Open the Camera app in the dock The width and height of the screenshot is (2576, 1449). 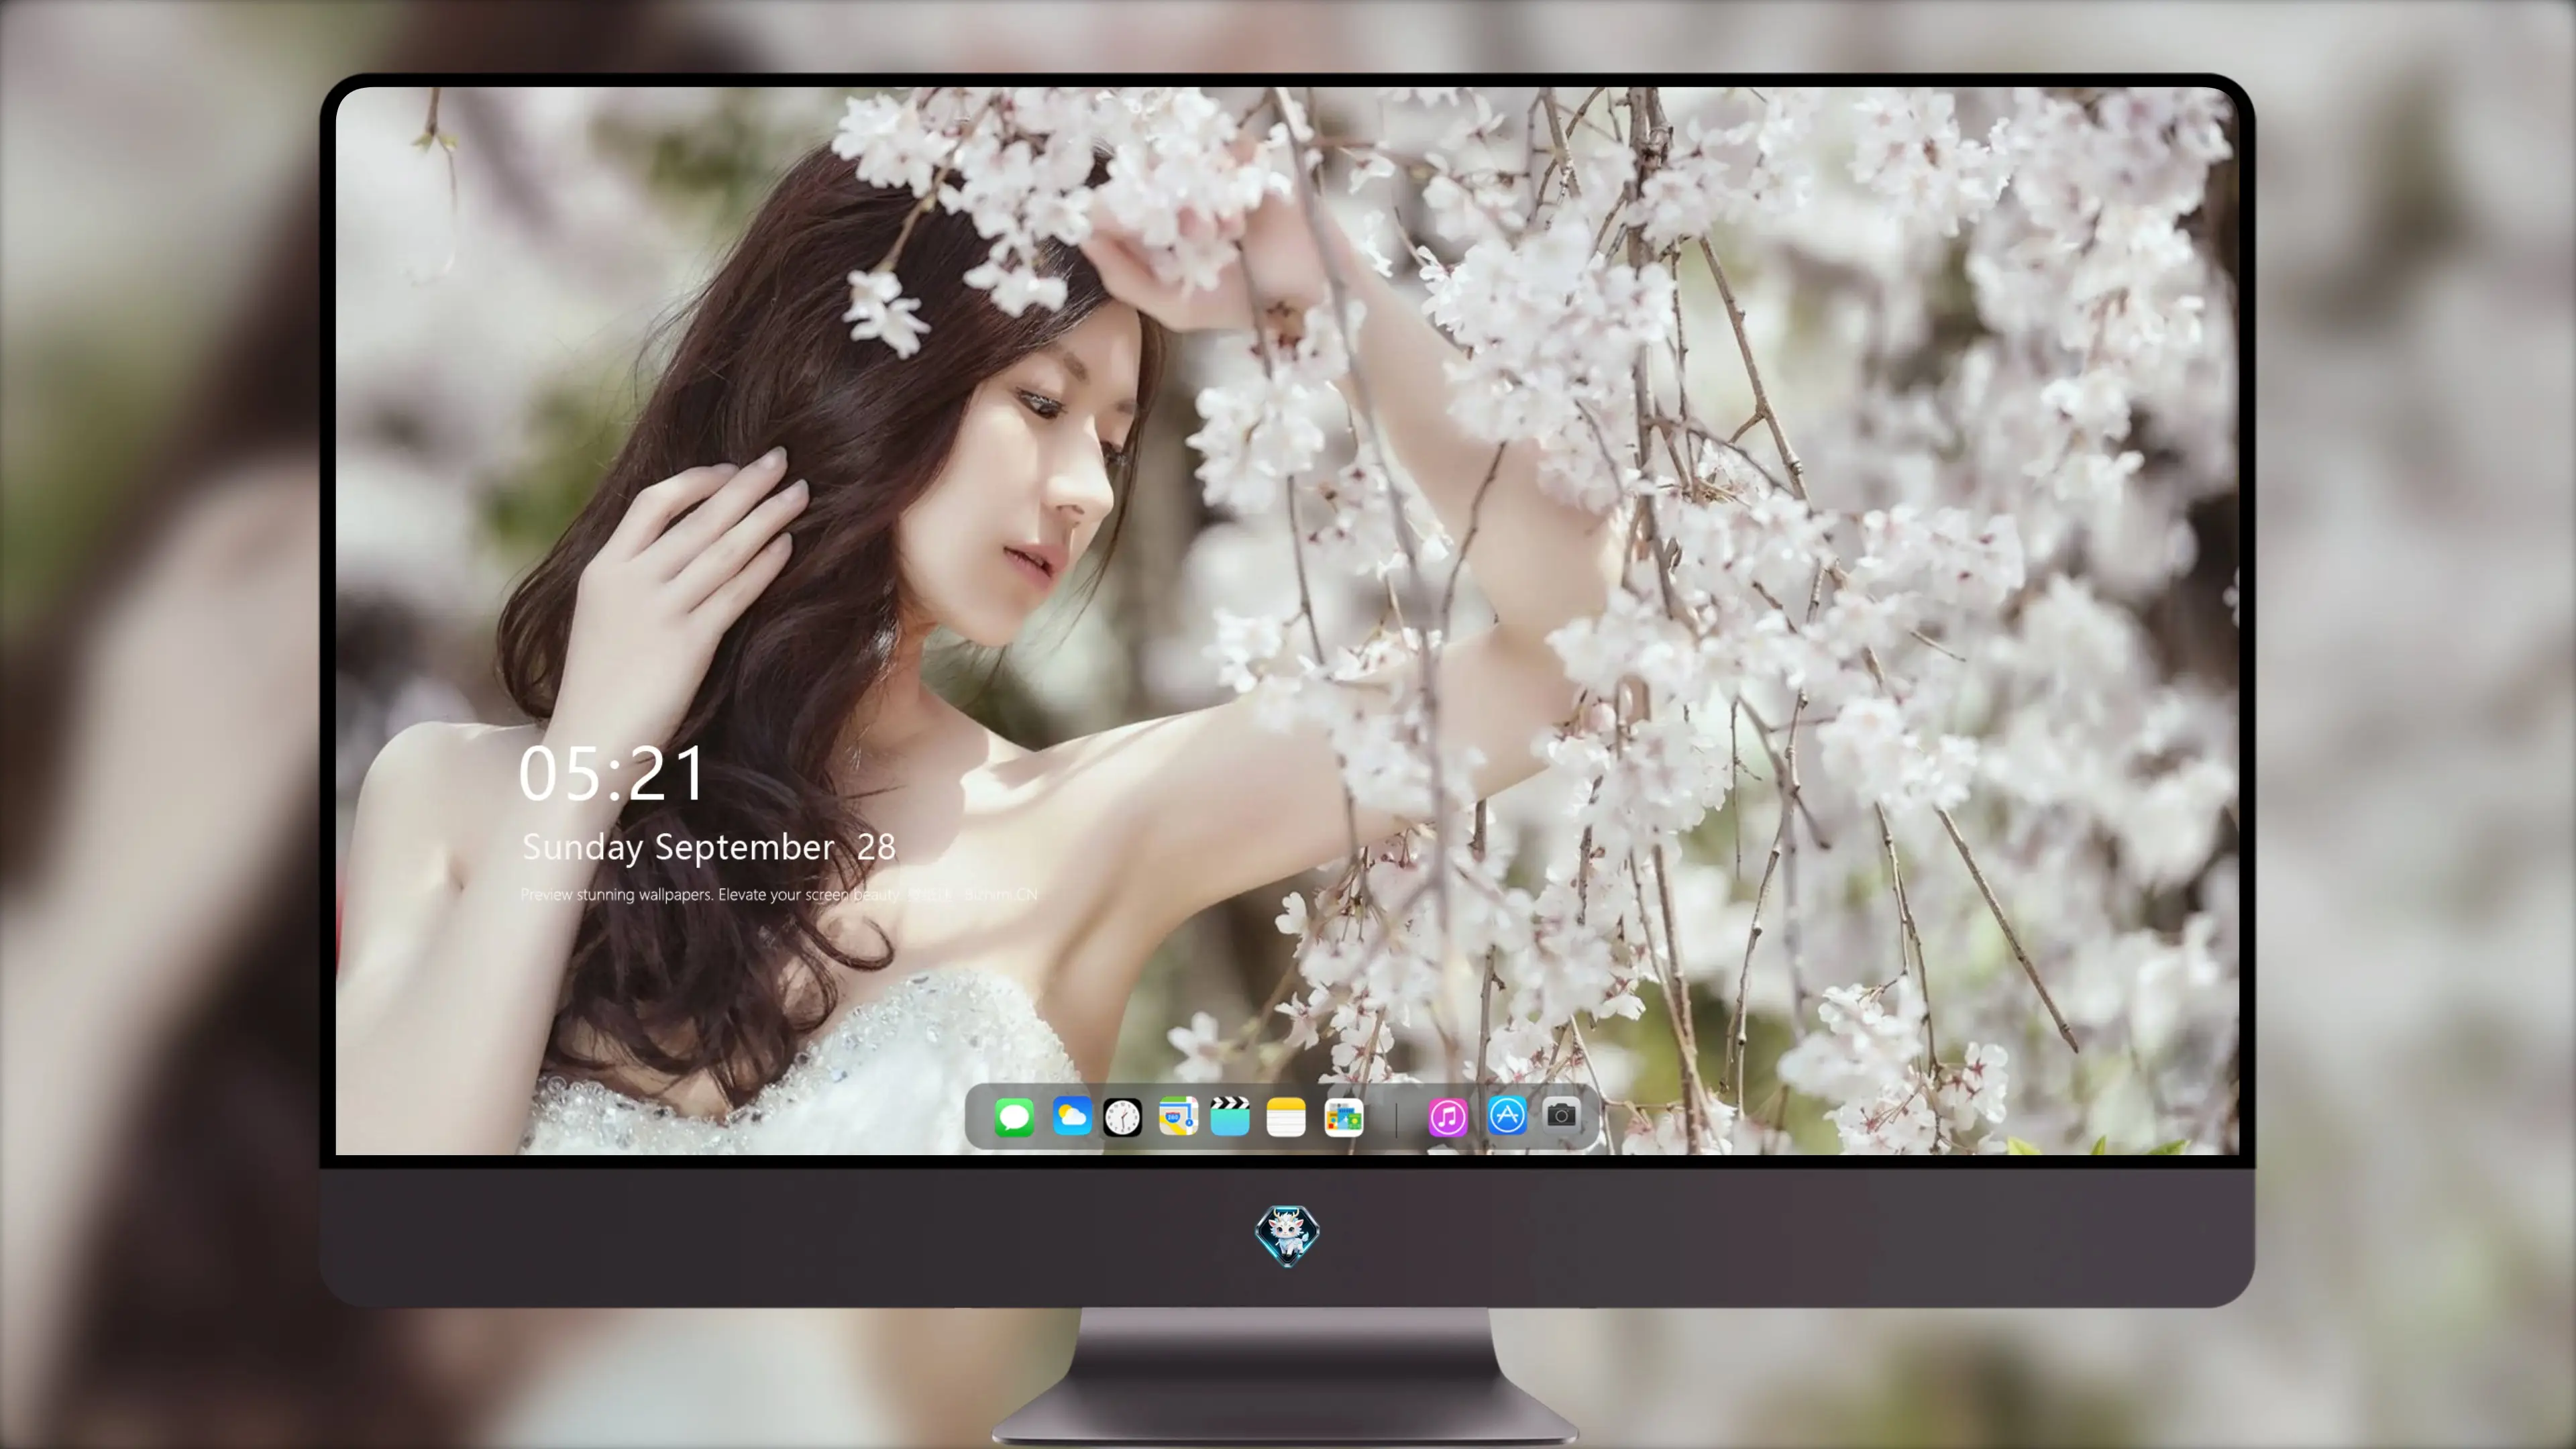click(1561, 1115)
